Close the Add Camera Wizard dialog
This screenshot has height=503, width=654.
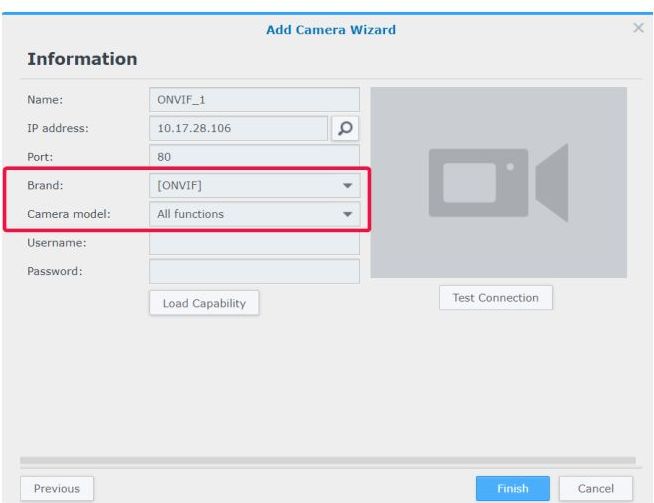point(638,30)
